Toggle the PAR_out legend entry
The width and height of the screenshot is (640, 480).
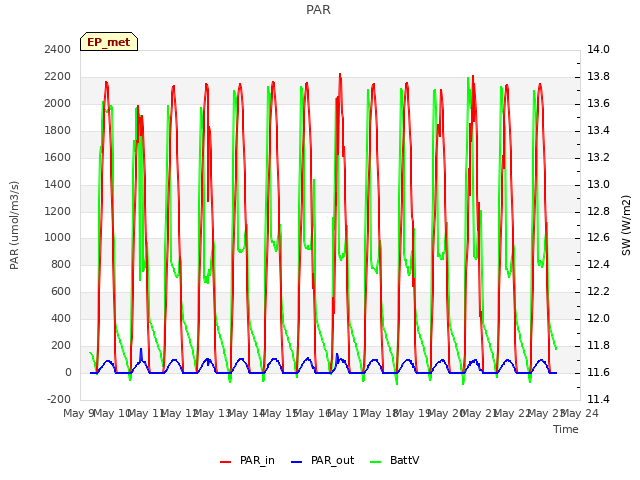pyautogui.click(x=322, y=461)
